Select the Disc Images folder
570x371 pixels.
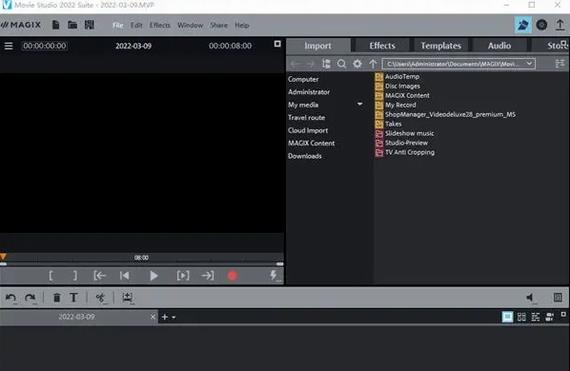(x=398, y=86)
